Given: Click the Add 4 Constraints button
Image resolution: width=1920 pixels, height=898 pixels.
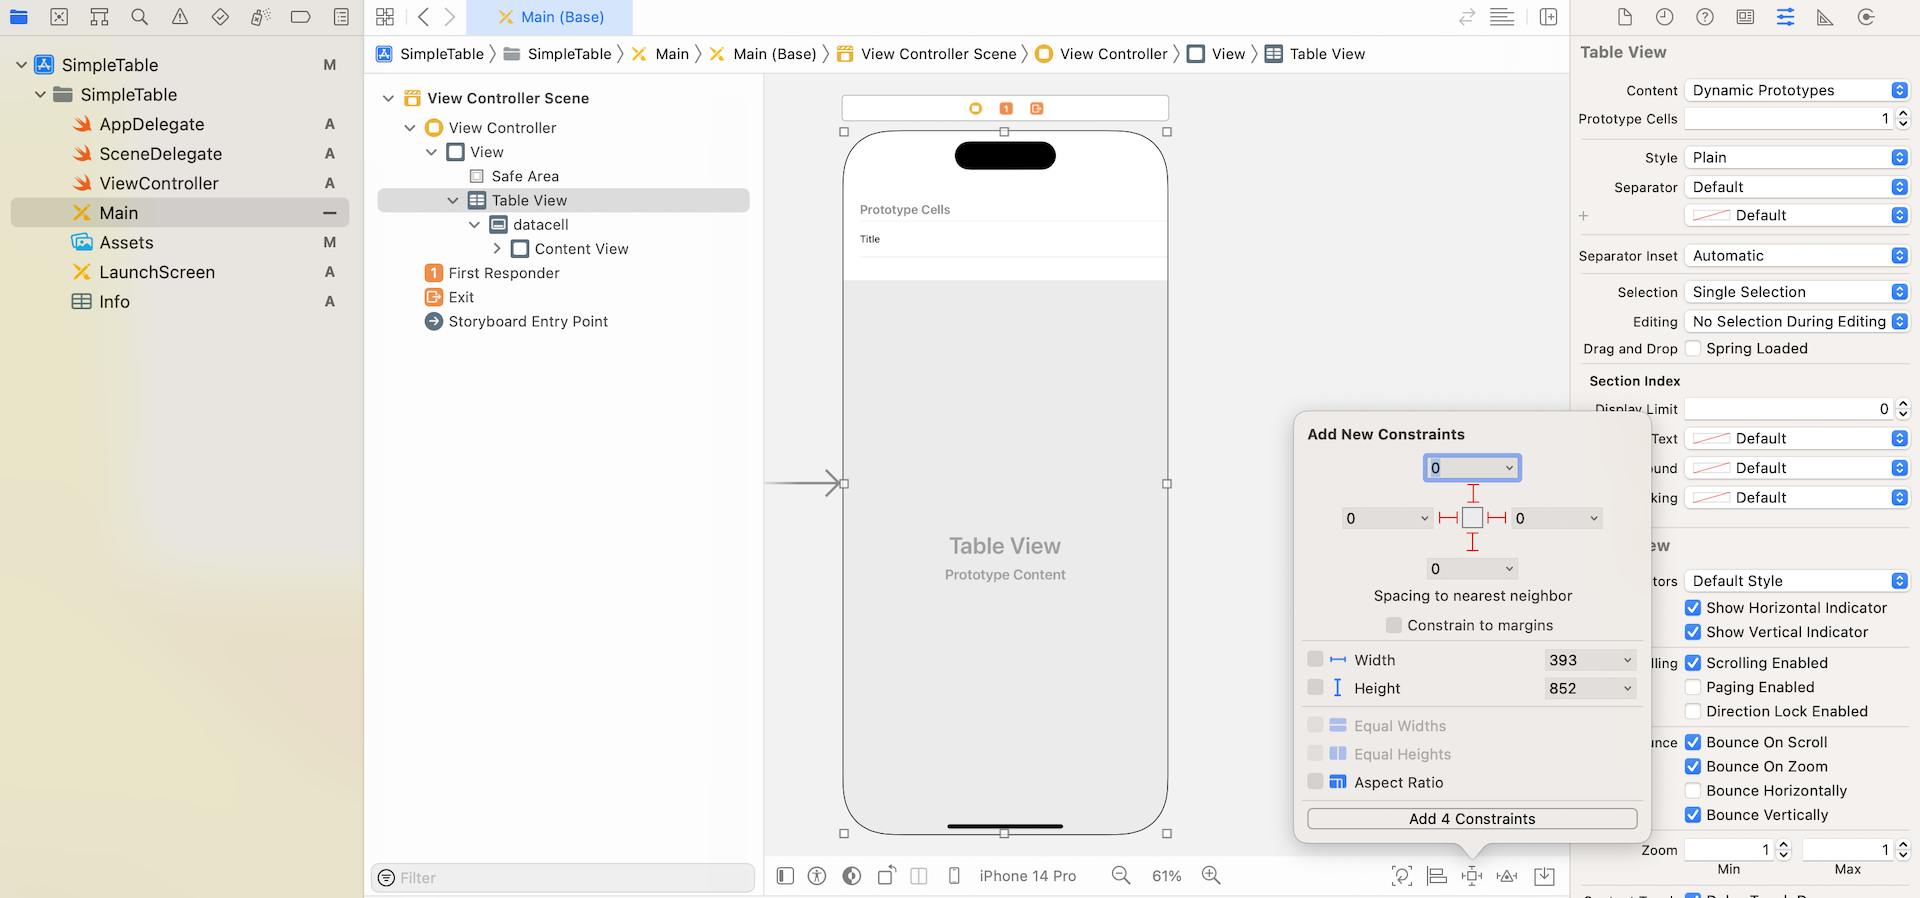Looking at the screenshot, I should point(1472,818).
